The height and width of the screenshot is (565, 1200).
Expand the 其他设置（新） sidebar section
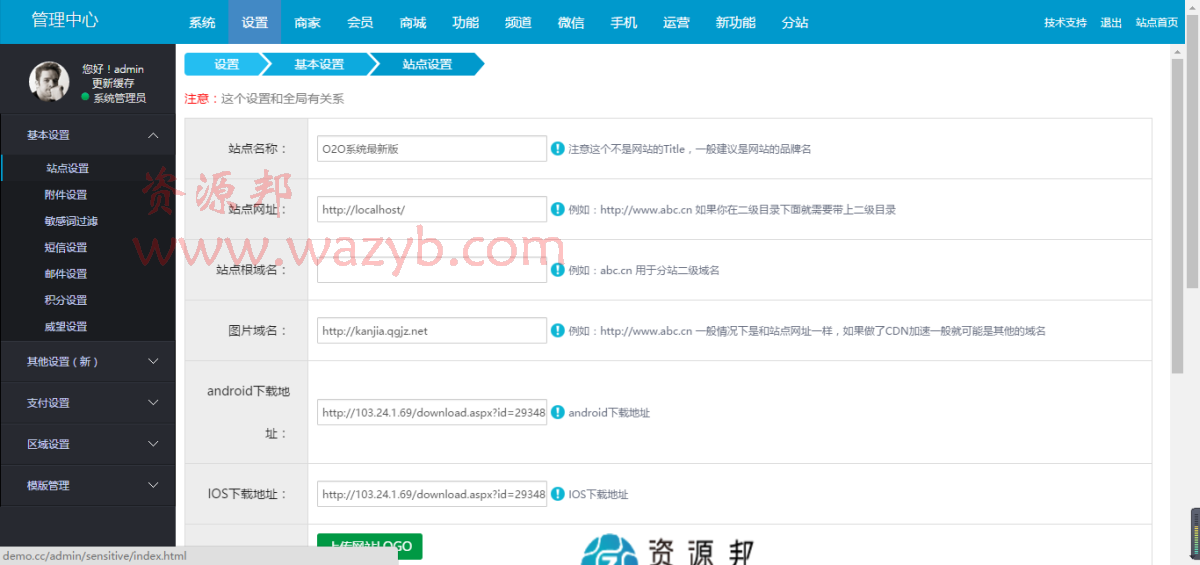pos(88,361)
